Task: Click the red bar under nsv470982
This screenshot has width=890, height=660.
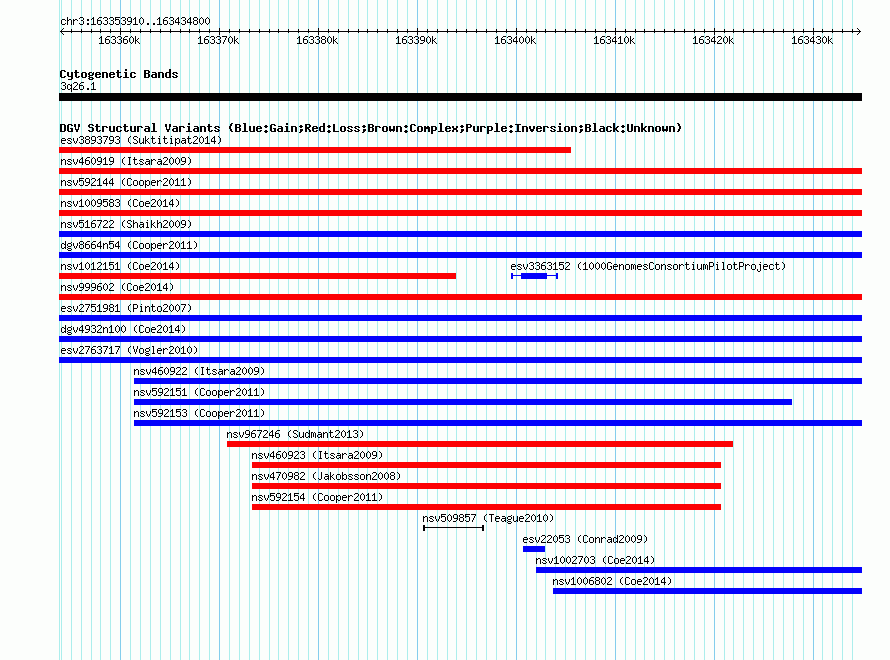Action: pyautogui.click(x=486, y=486)
